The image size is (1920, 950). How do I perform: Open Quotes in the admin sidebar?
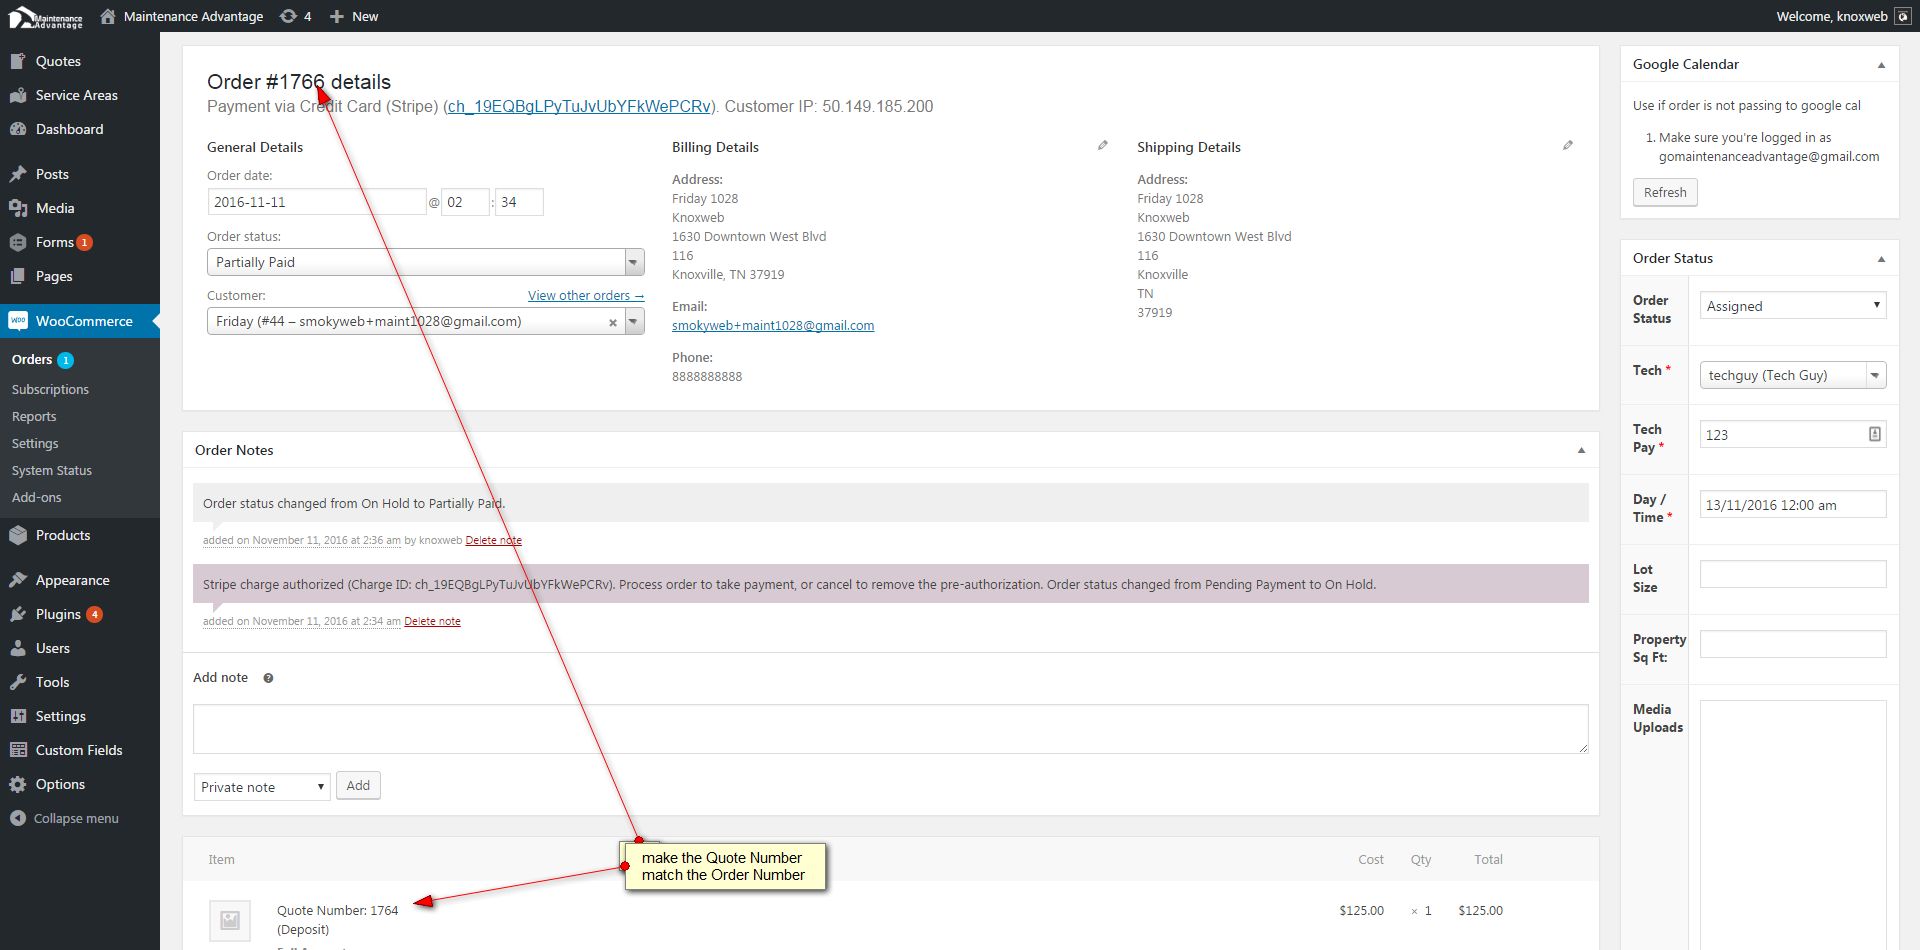(58, 61)
